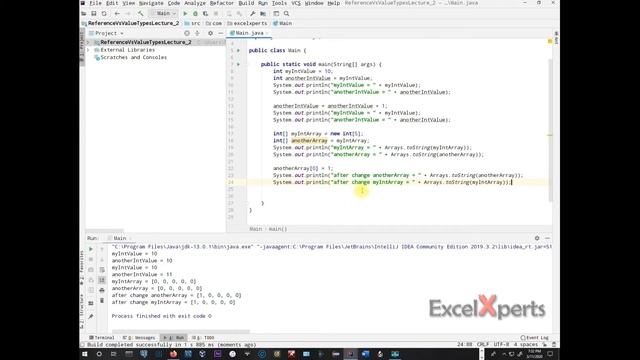
Task: Click the Save All icon in toolbar
Action: pos(94,13)
